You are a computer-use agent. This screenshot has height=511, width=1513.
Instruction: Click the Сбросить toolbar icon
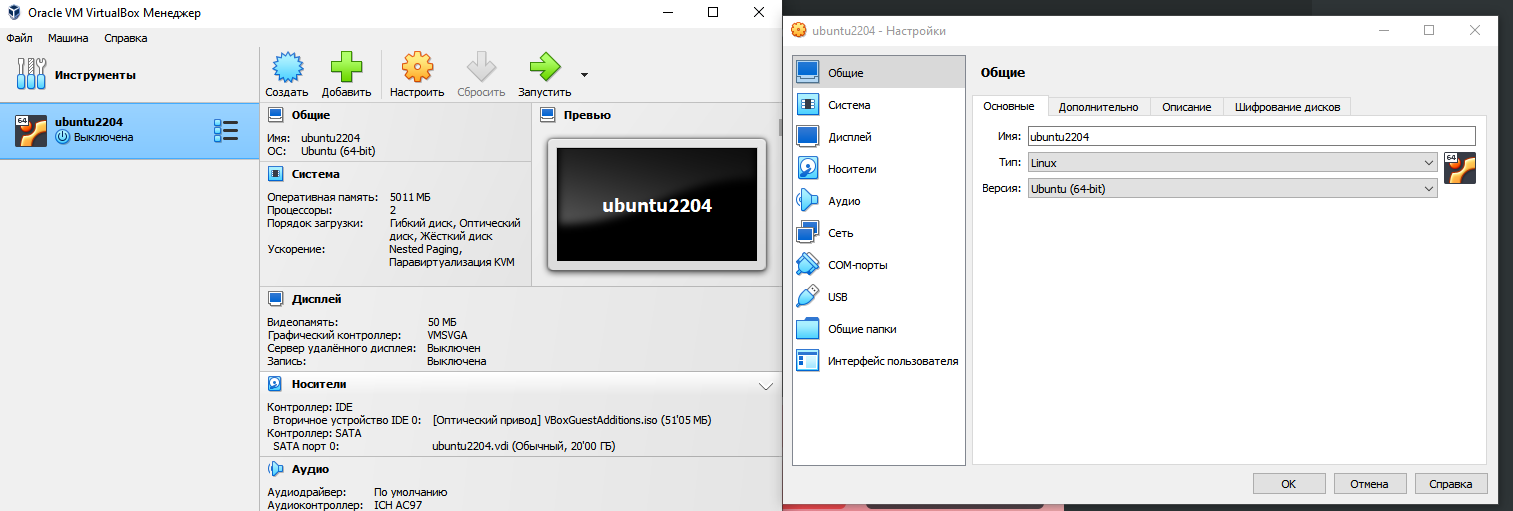click(x=481, y=67)
